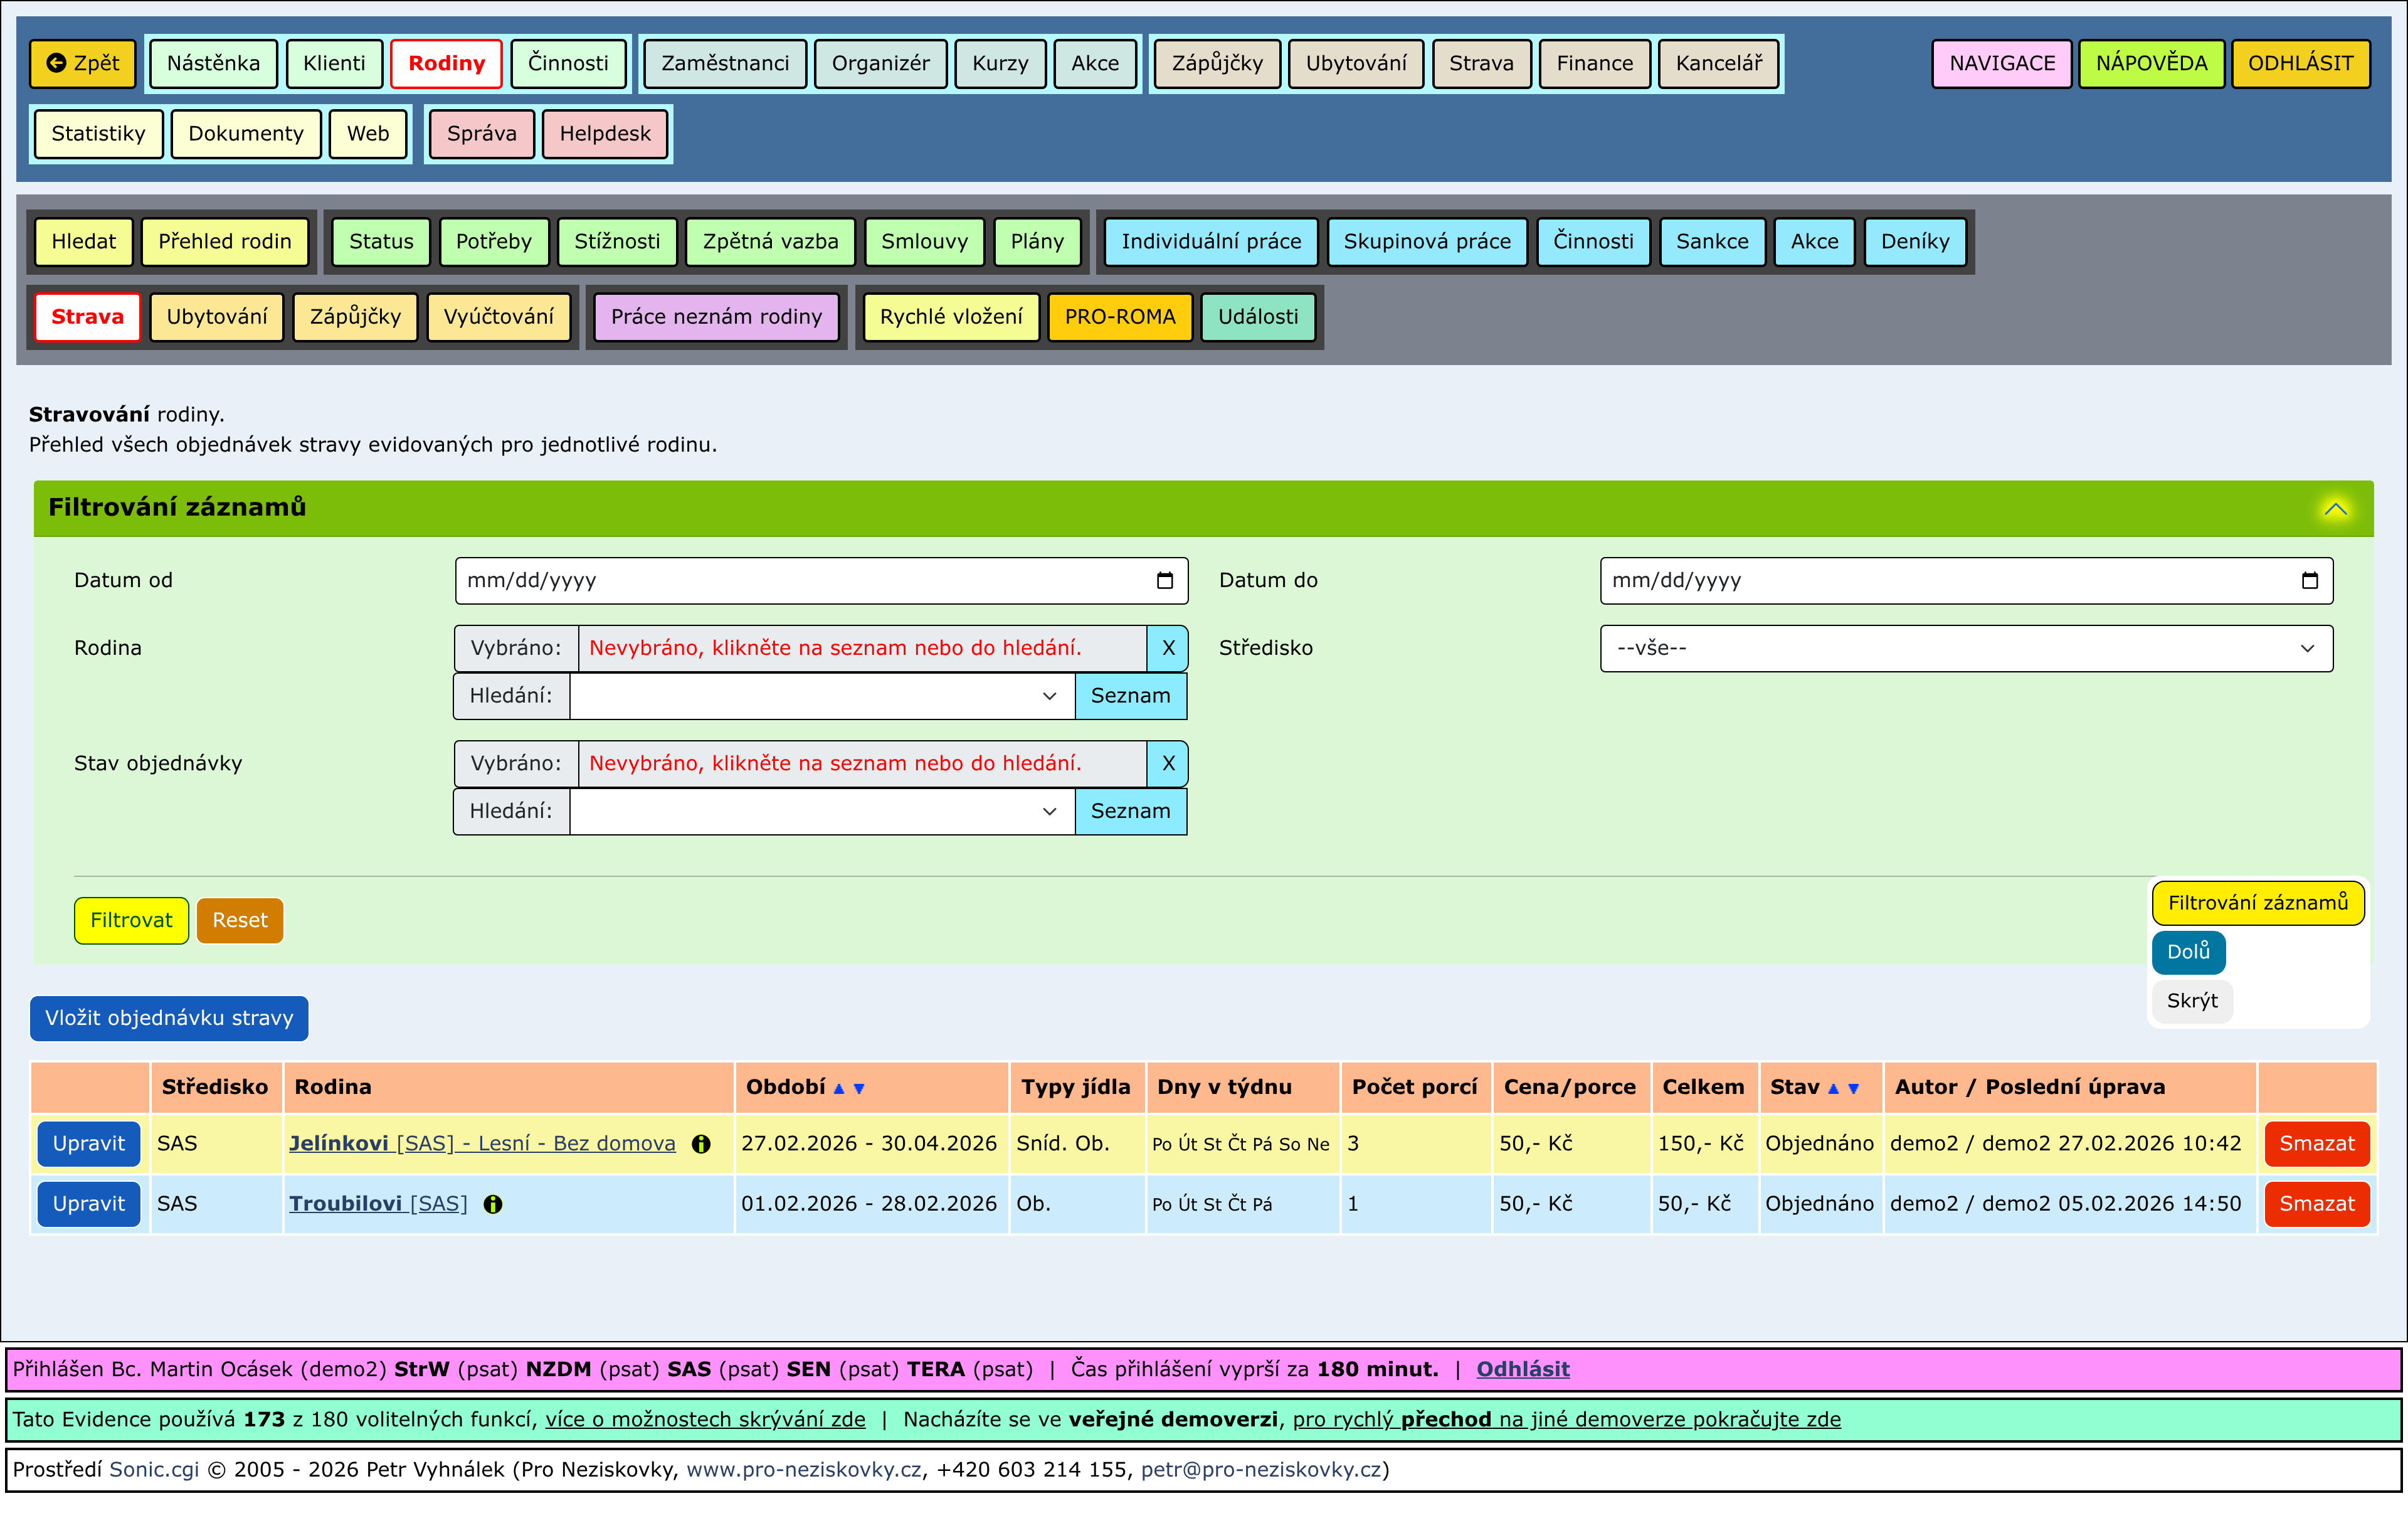Open calendar picker in Datum od field
The image size is (2408, 1528).
click(1164, 581)
